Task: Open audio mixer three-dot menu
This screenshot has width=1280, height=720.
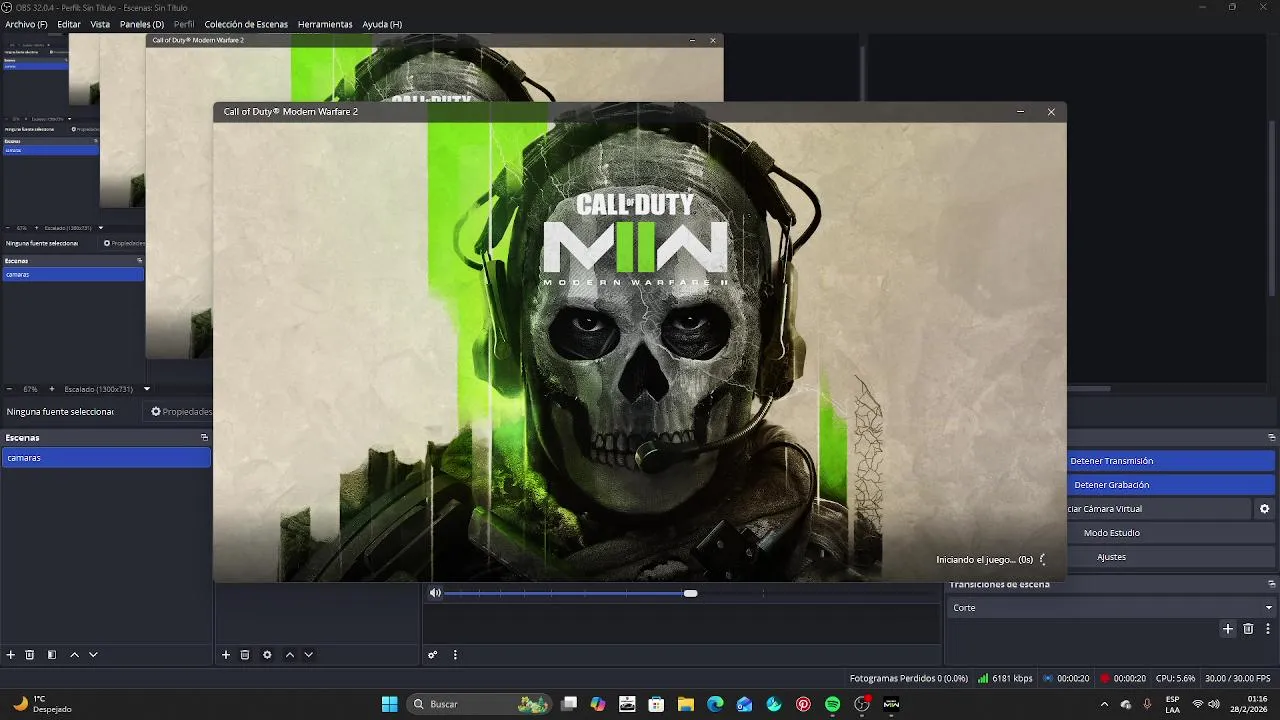Action: tap(455, 655)
